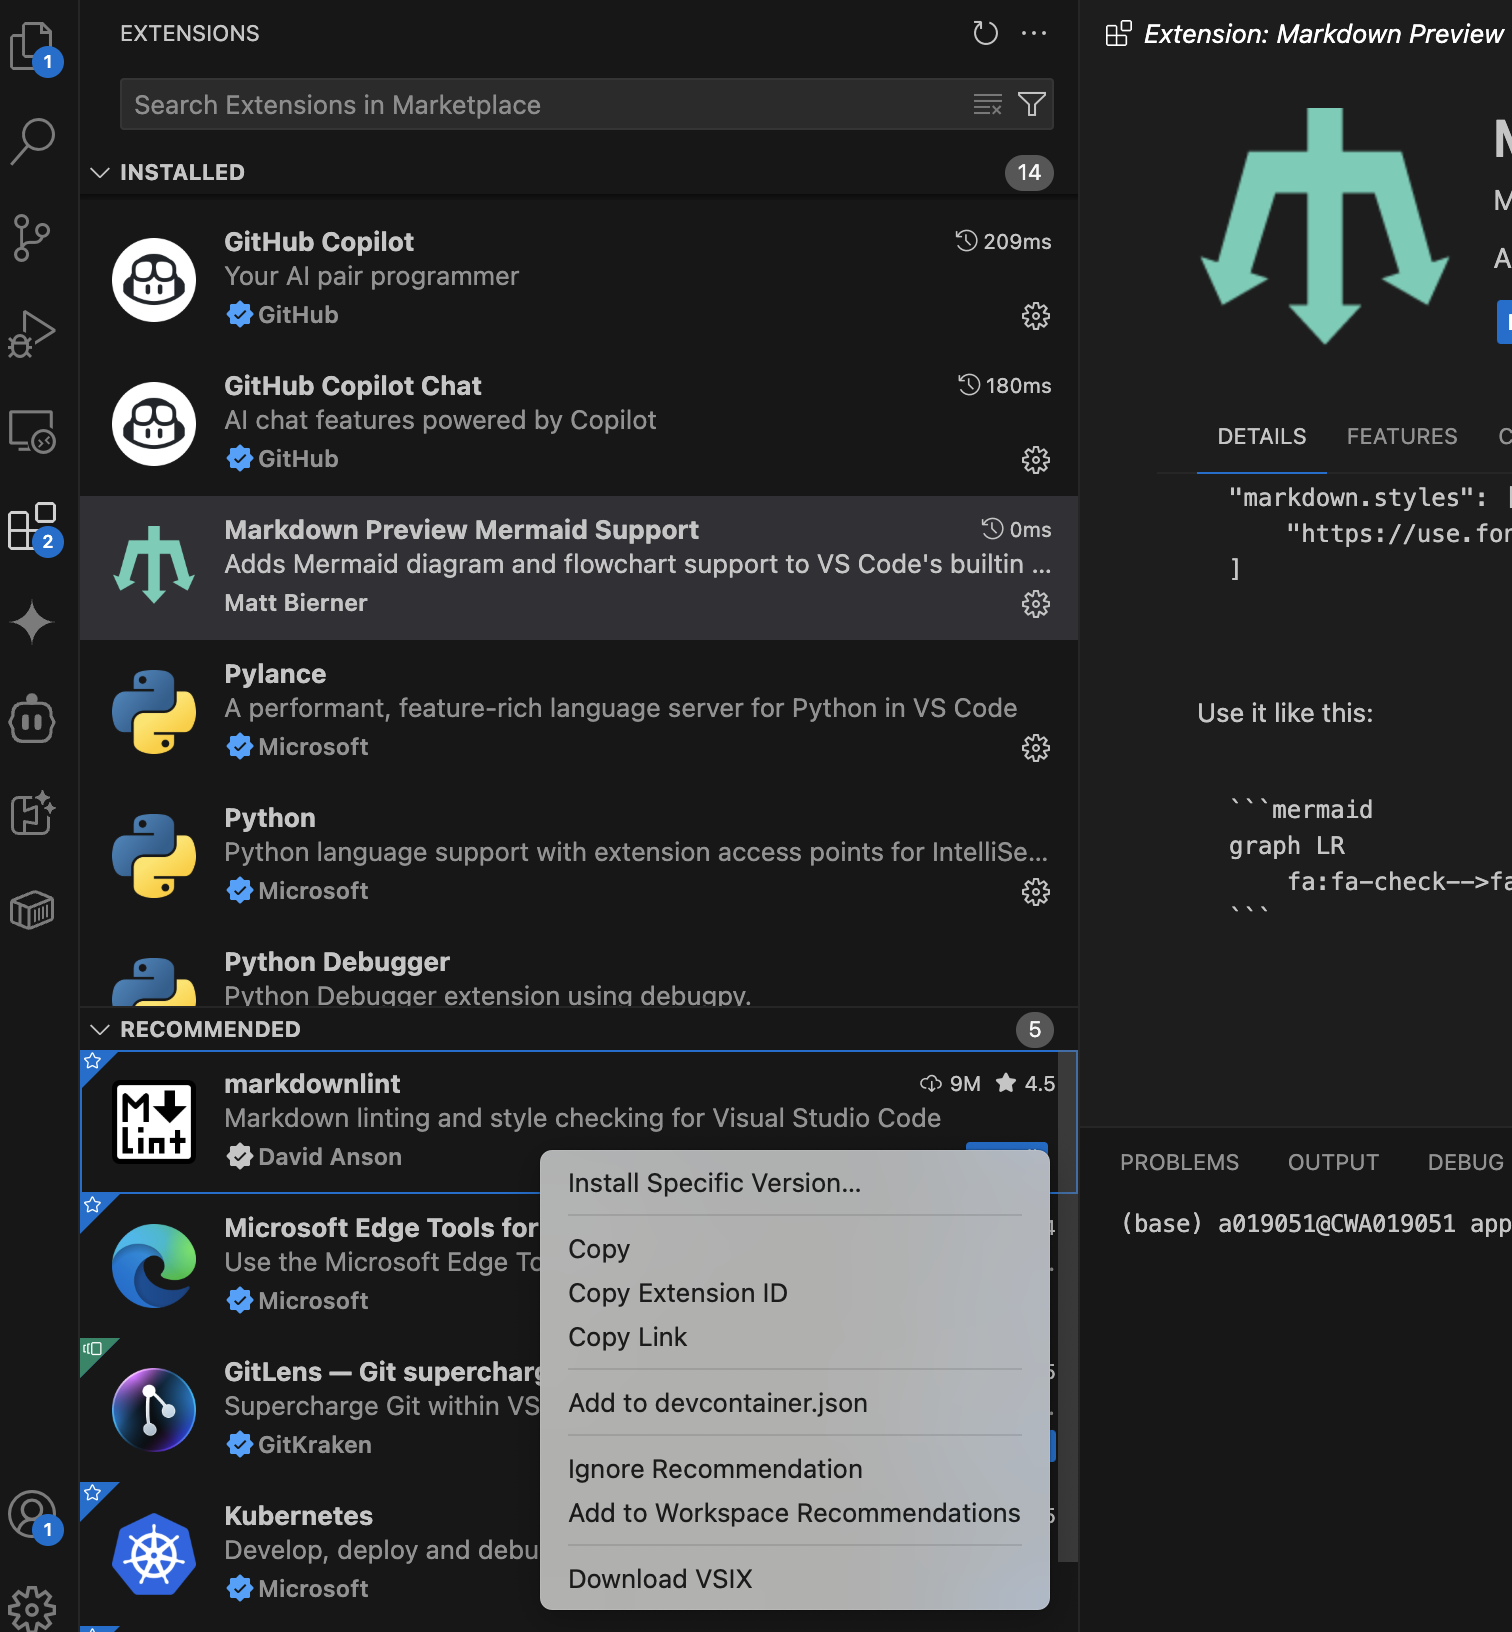Collapse the INSTALLED section

pyautogui.click(x=100, y=172)
